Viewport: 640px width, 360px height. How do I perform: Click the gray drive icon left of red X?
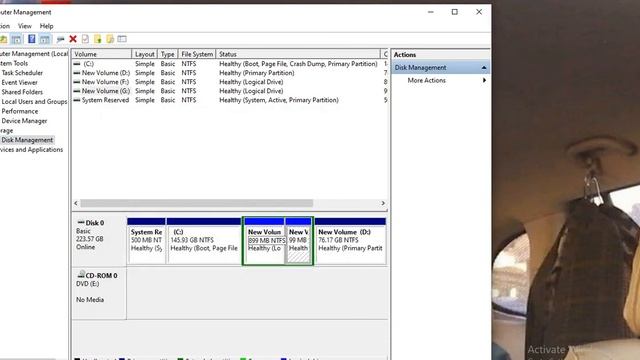(x=60, y=39)
